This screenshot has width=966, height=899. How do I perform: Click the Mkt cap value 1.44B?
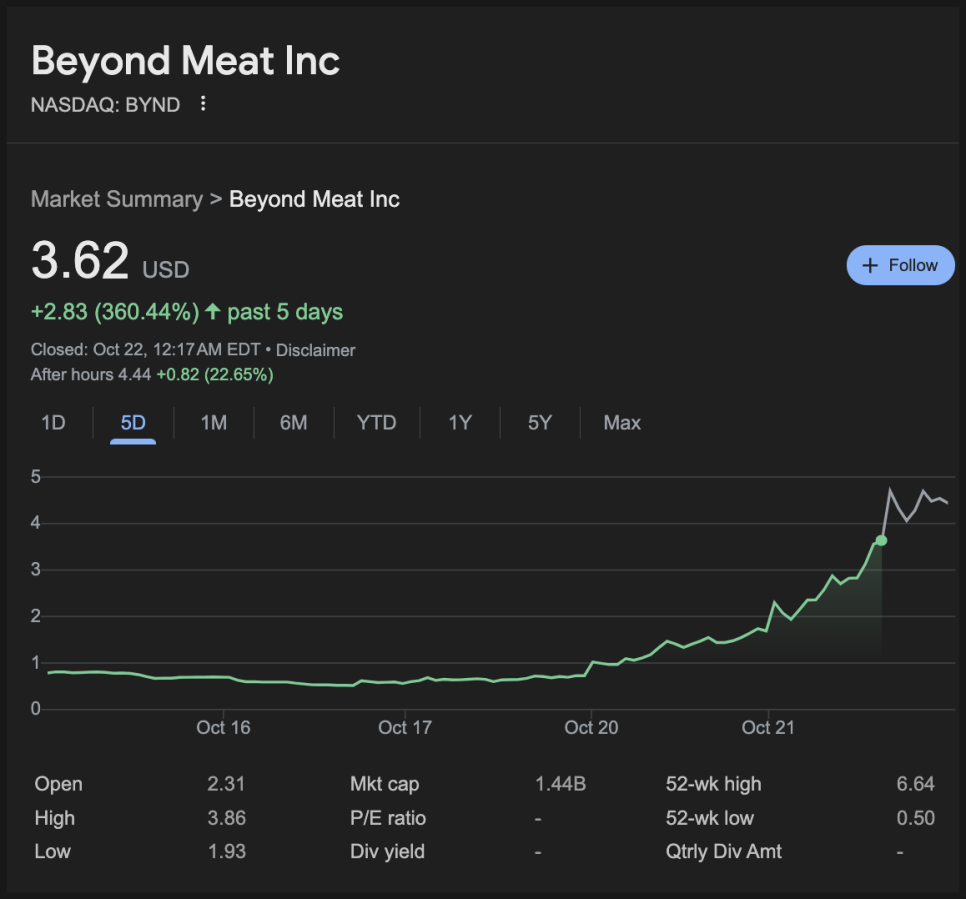pyautogui.click(x=560, y=784)
